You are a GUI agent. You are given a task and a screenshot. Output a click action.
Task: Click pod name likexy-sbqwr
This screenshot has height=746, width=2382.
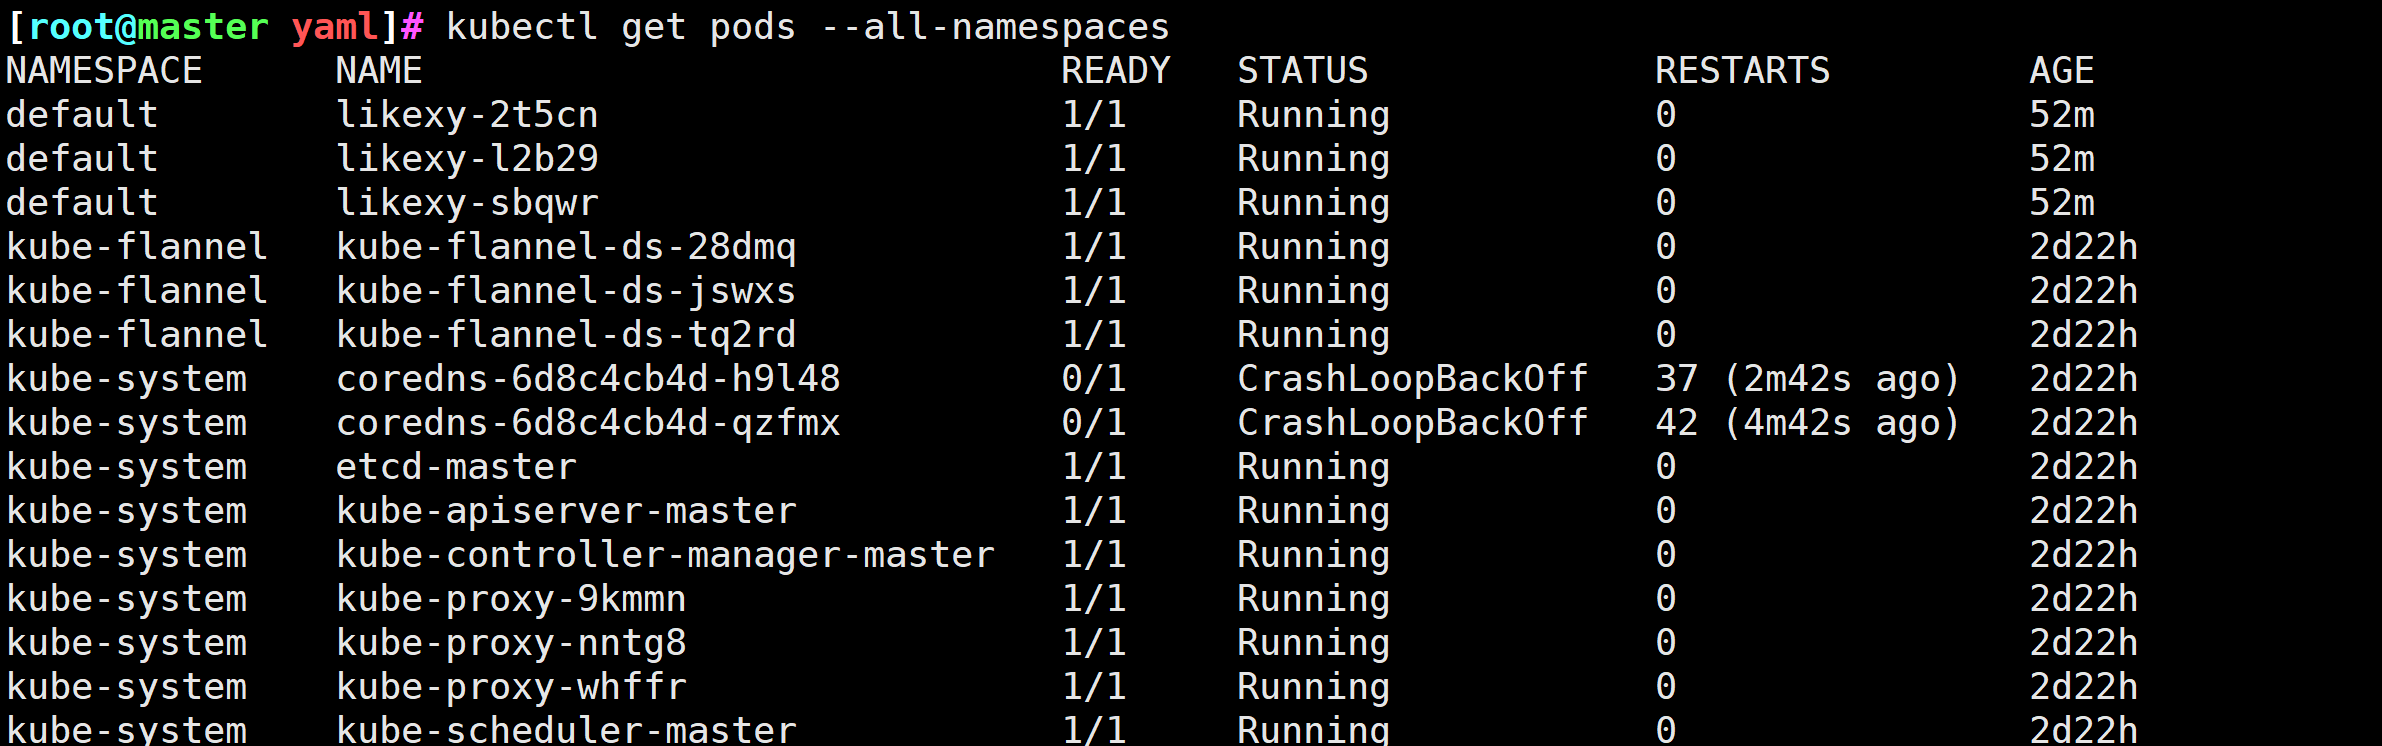coord(467,203)
